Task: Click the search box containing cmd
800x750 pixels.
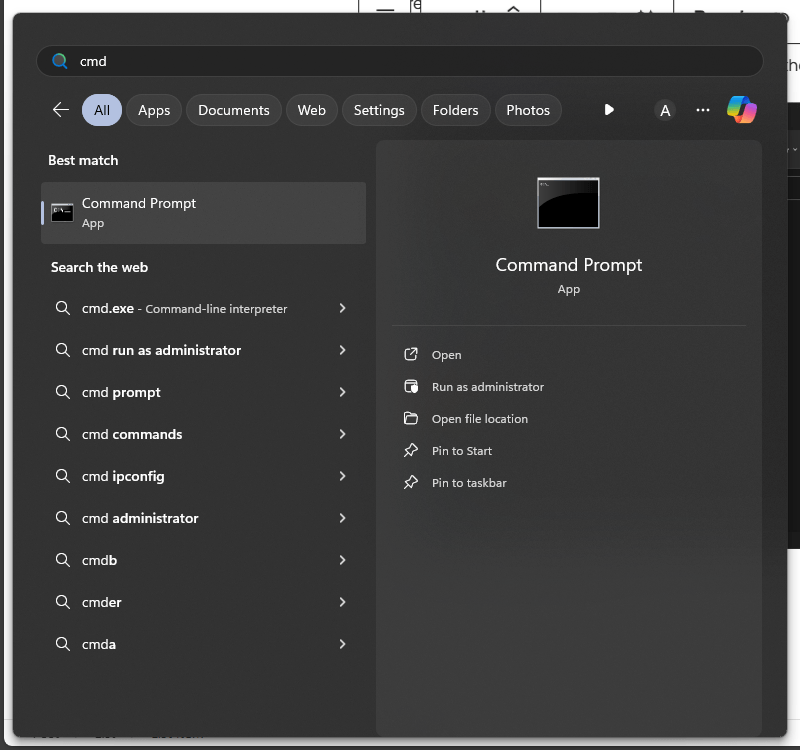Action: tap(399, 61)
